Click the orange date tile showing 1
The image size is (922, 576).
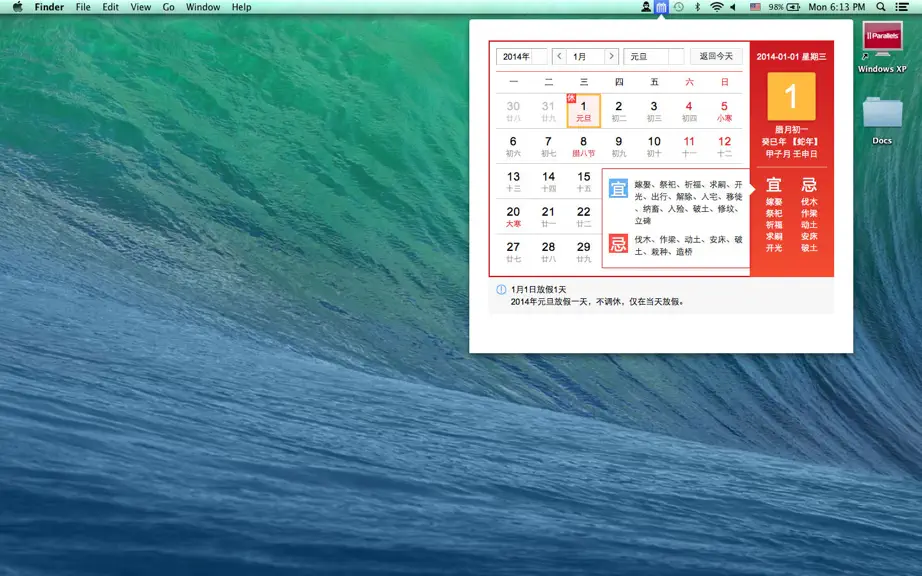click(x=791, y=96)
